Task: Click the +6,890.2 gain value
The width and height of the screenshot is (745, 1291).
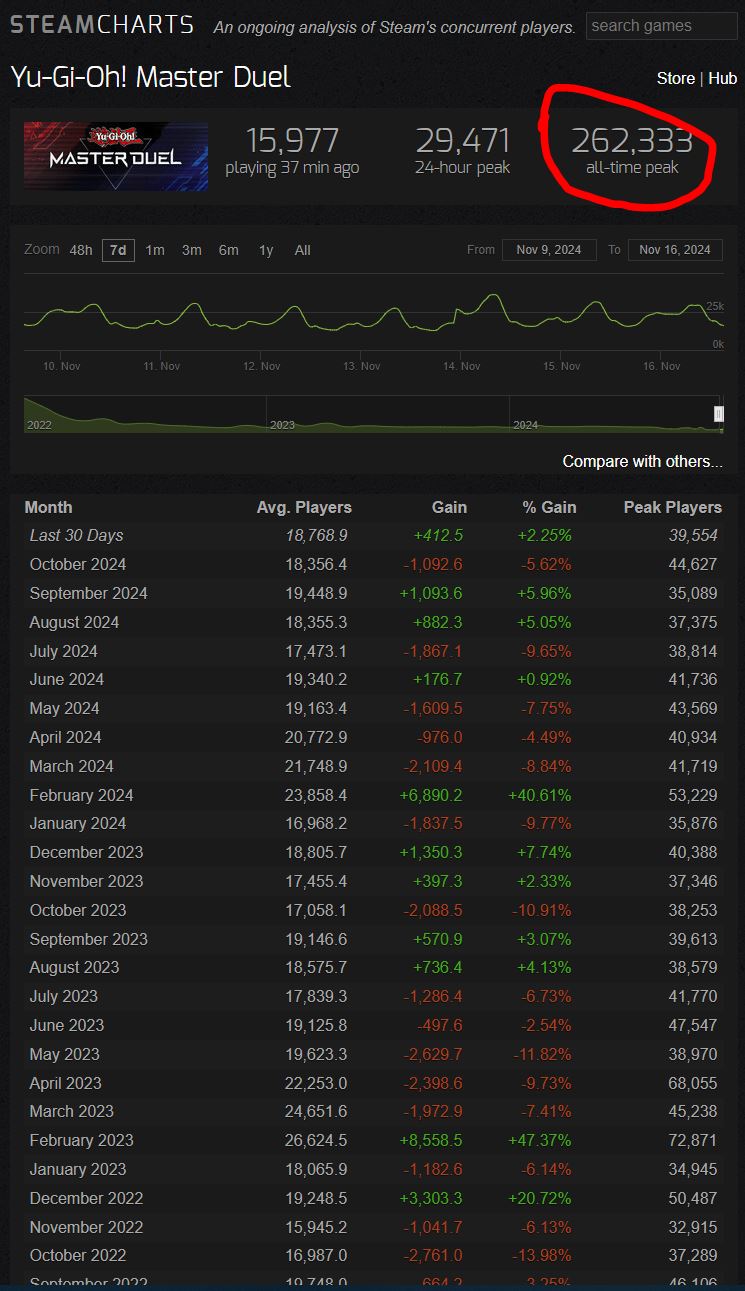Action: [x=431, y=795]
